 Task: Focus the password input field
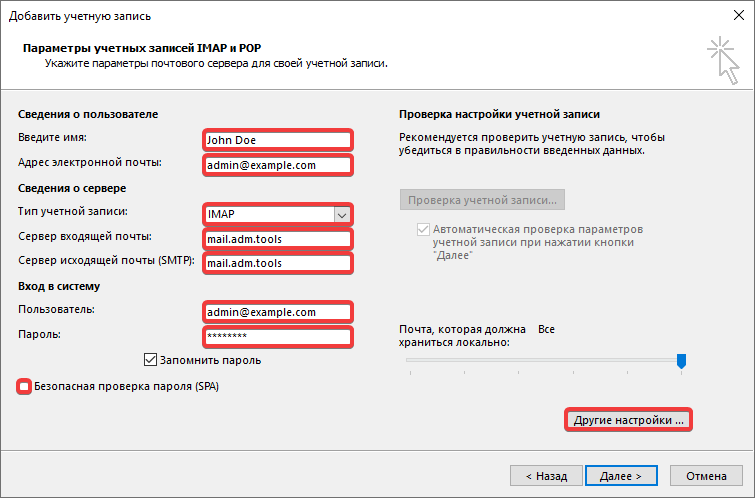pos(277,337)
